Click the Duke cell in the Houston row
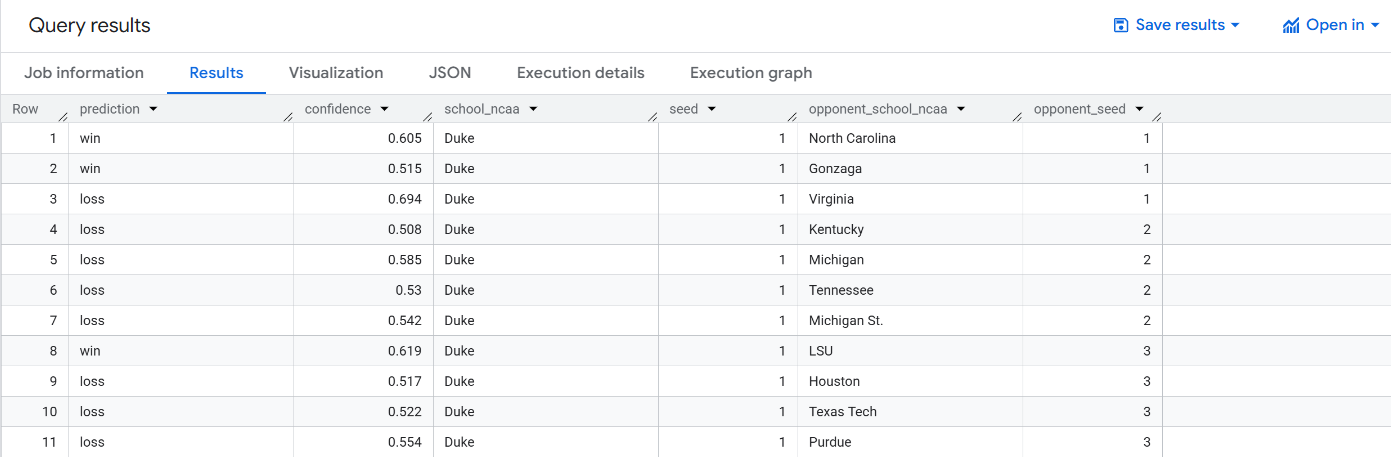This screenshot has height=457, width=1391. click(x=459, y=381)
